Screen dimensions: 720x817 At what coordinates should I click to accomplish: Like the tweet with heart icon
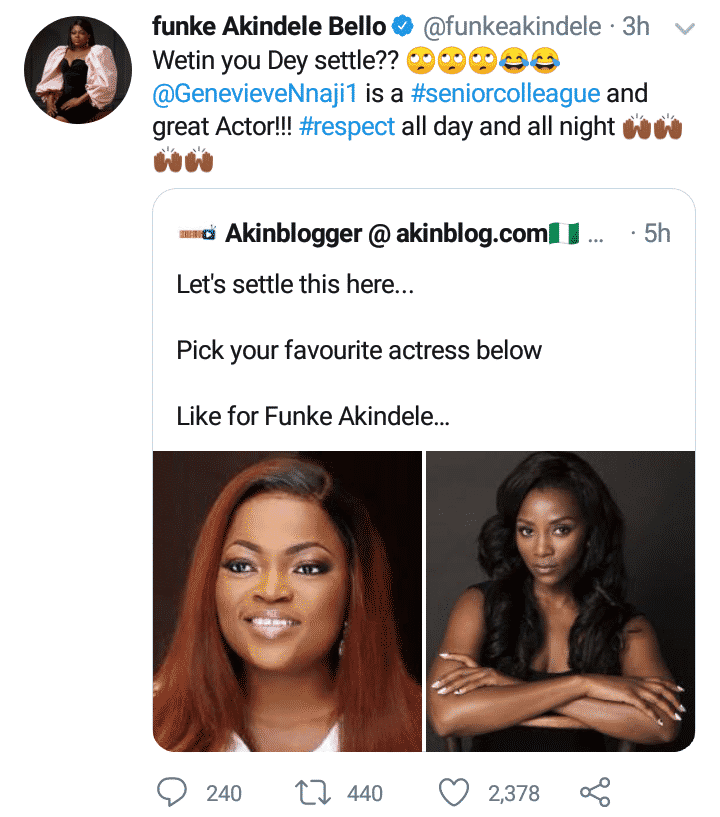(455, 792)
